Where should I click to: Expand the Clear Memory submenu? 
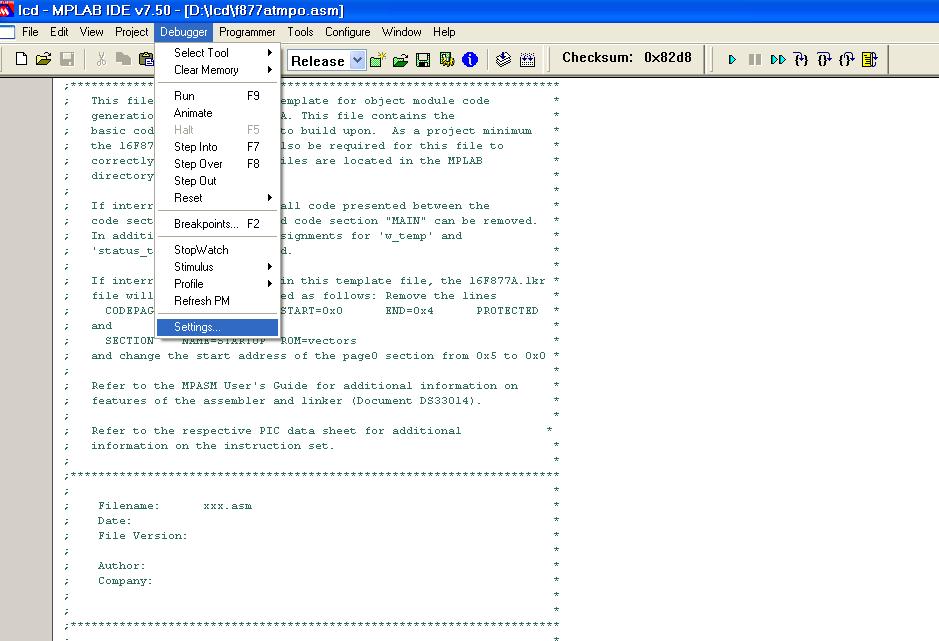click(x=217, y=70)
